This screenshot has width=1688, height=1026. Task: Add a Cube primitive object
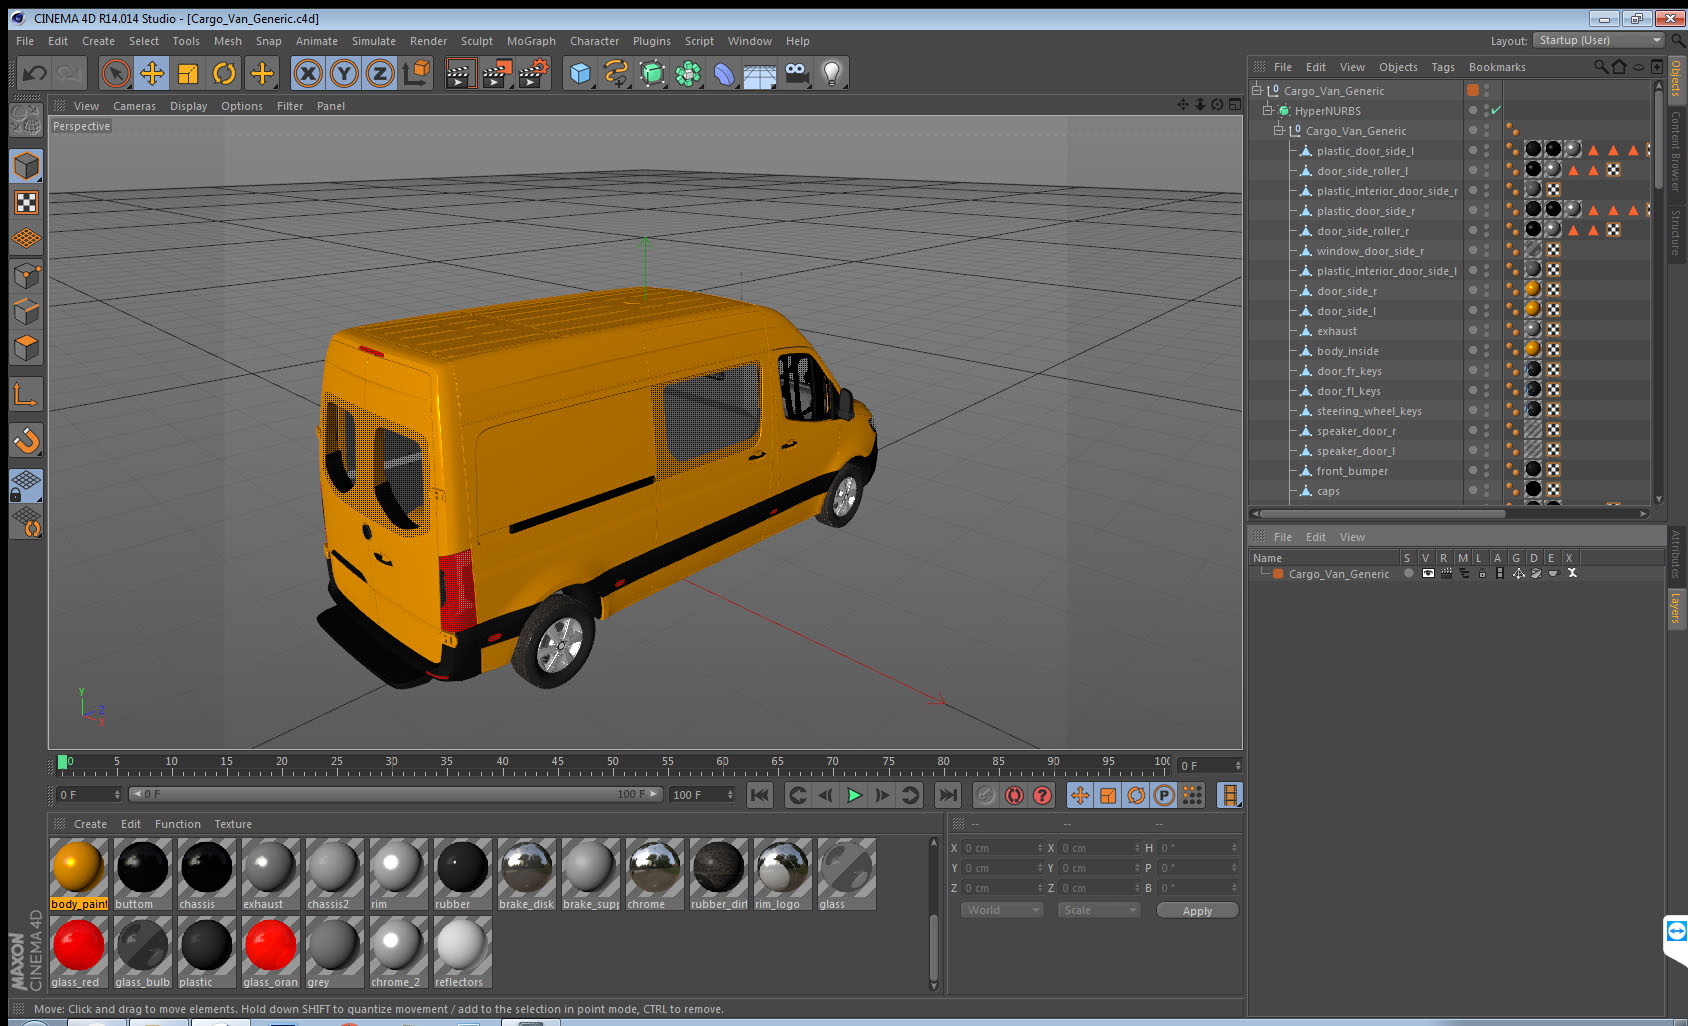click(580, 73)
